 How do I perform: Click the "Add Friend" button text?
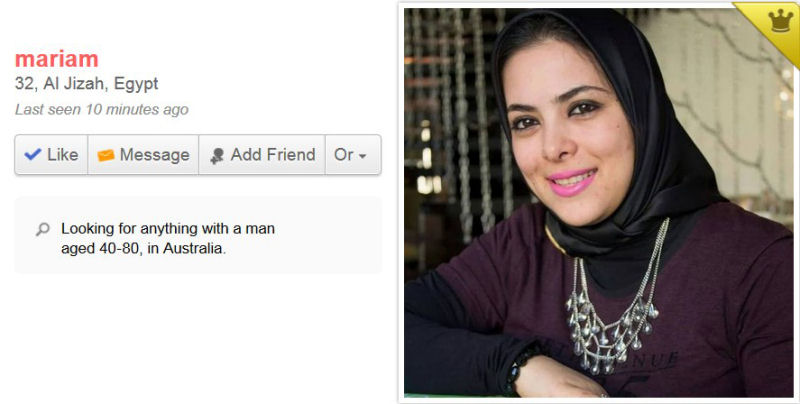273,155
